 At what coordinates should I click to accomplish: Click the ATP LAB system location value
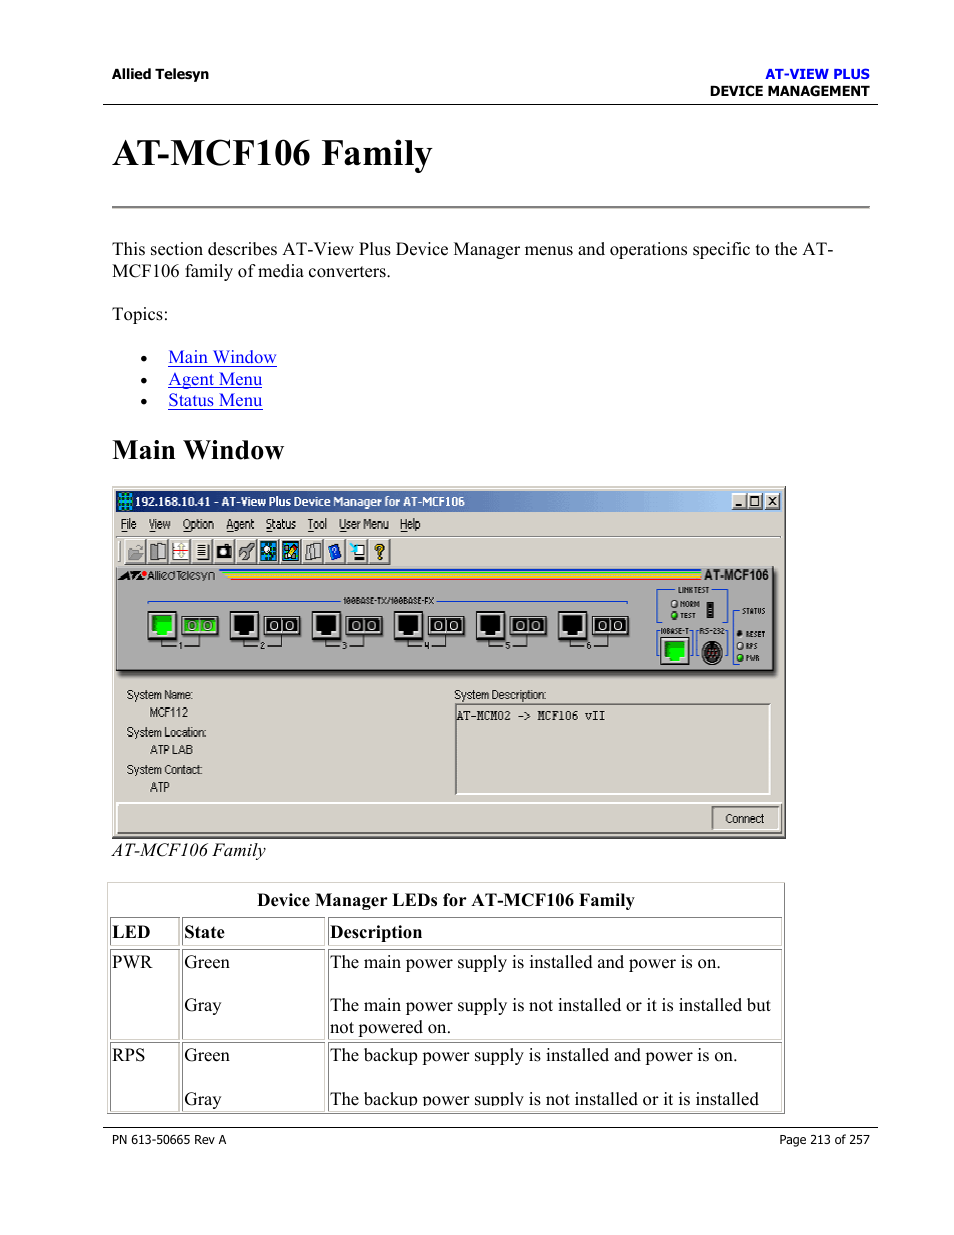tap(171, 749)
